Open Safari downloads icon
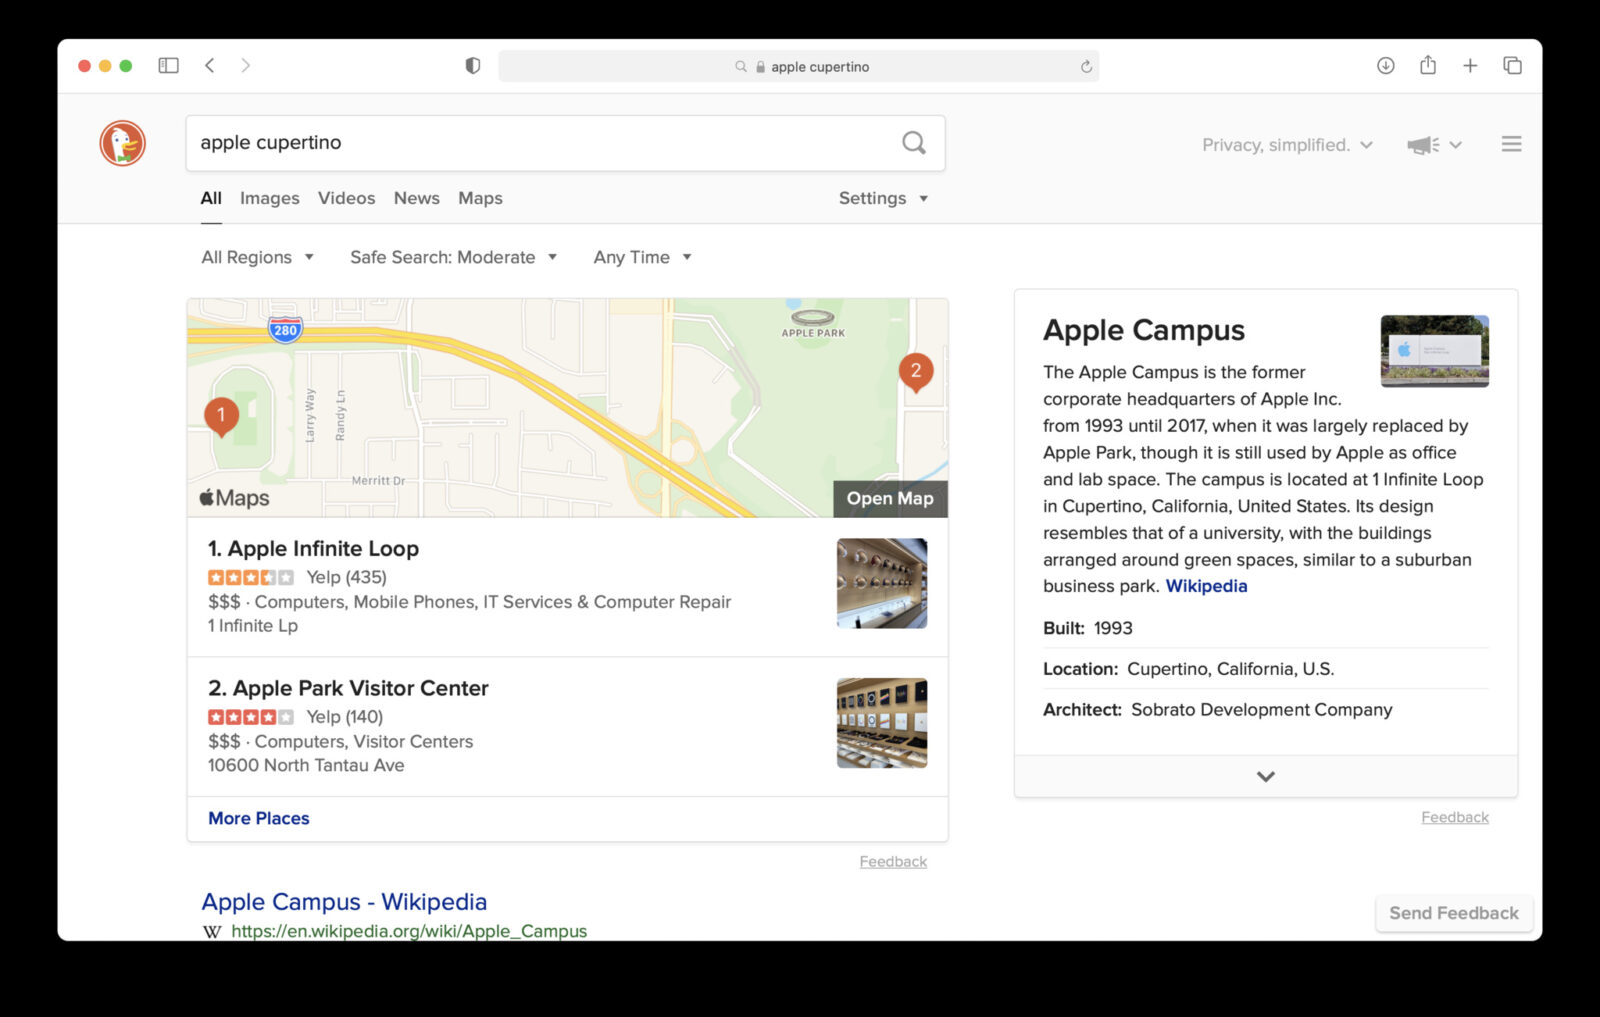This screenshot has height=1017, width=1600. [1385, 66]
